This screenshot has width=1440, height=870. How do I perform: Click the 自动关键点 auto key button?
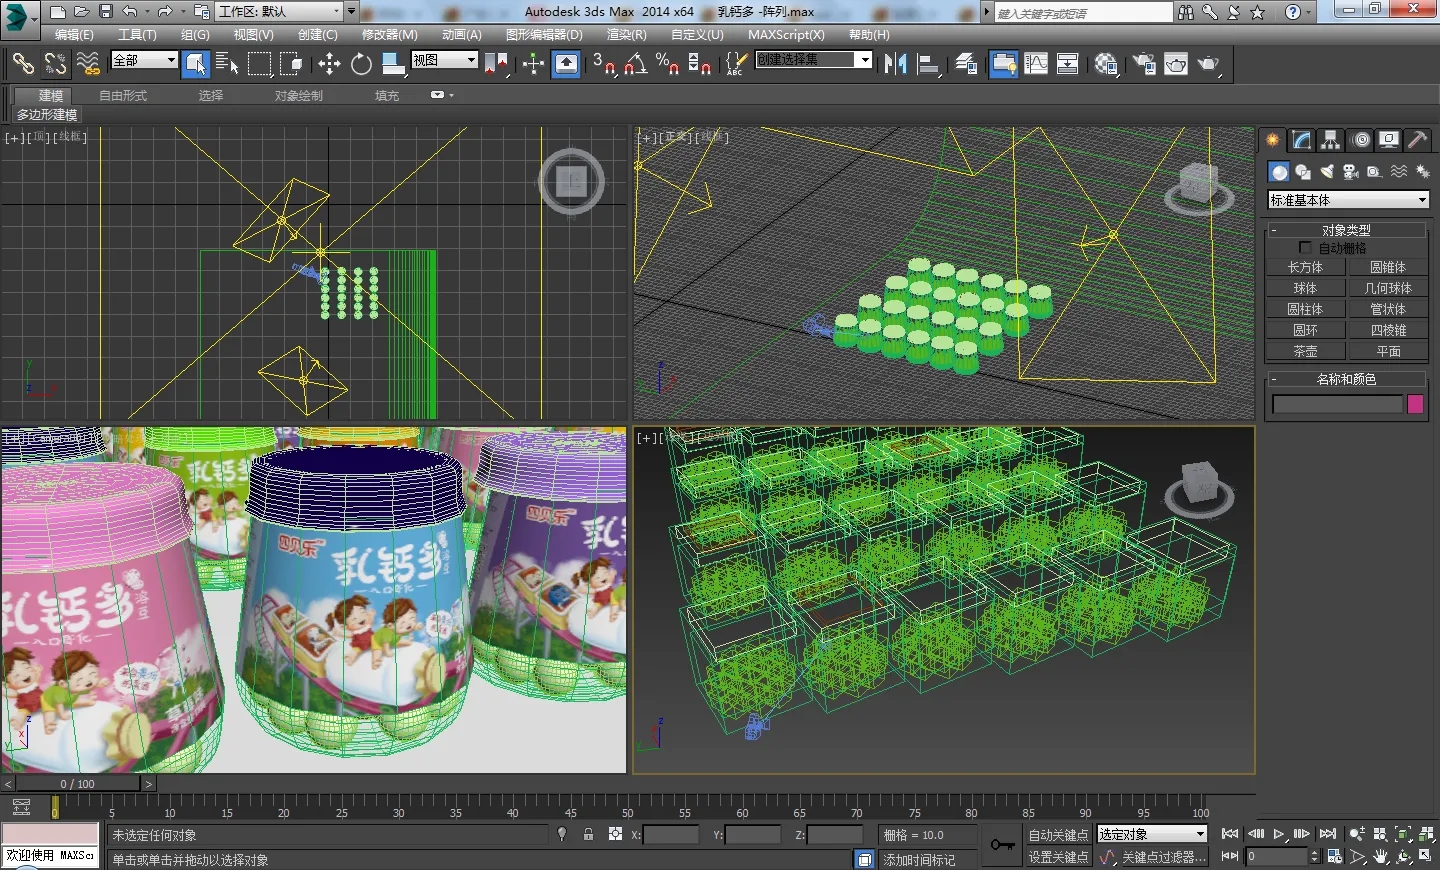(1058, 835)
